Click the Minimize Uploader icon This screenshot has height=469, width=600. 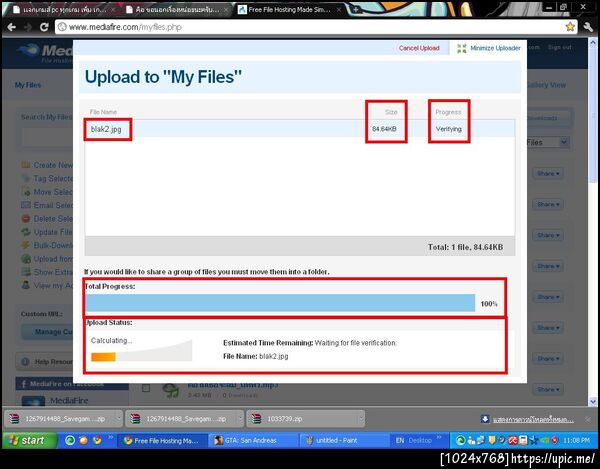click(462, 48)
